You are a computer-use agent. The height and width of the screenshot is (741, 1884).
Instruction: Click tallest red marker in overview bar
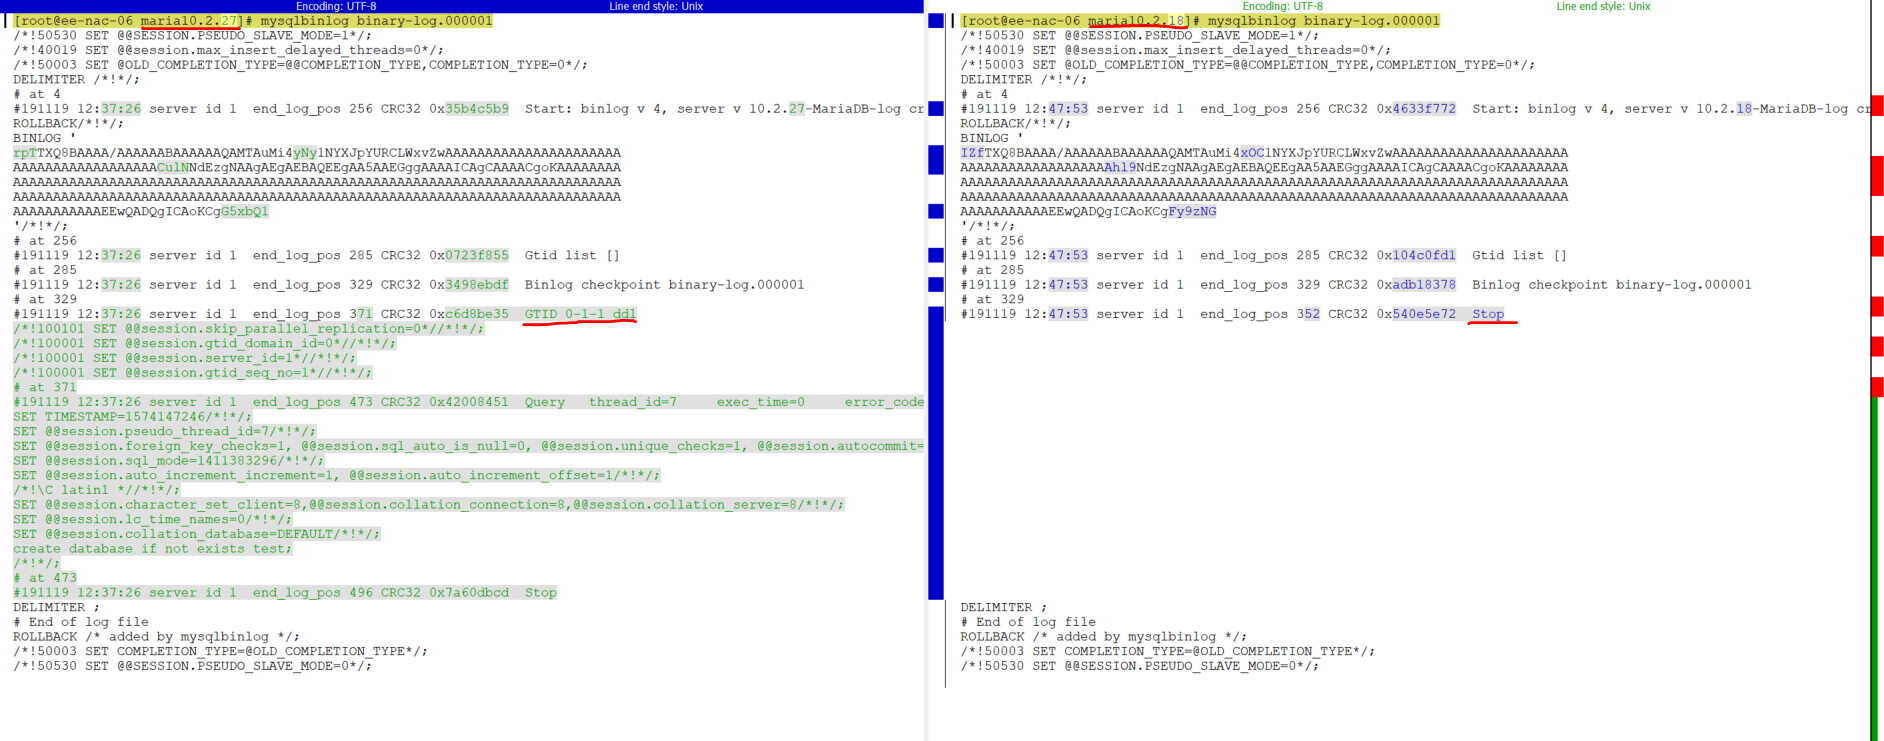pyautogui.click(x=1877, y=175)
